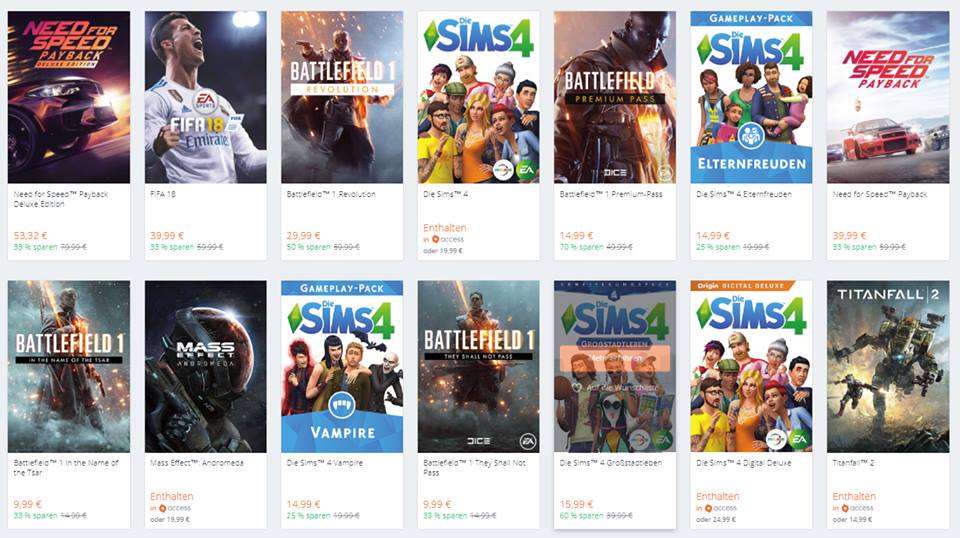Click the EA logo on Die Sims 4 cover
Screen dimensions: 960x538
tap(526, 170)
